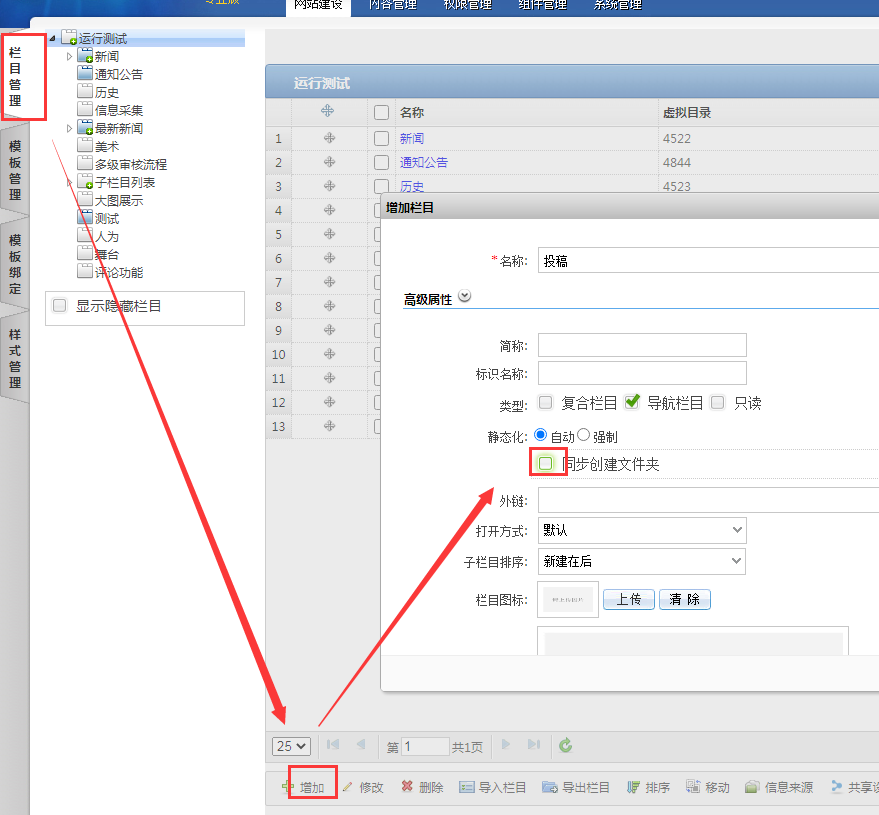This screenshot has height=815, width=879.
Task: Enable the 同步创建文件夹 checkbox
Action: (x=546, y=463)
